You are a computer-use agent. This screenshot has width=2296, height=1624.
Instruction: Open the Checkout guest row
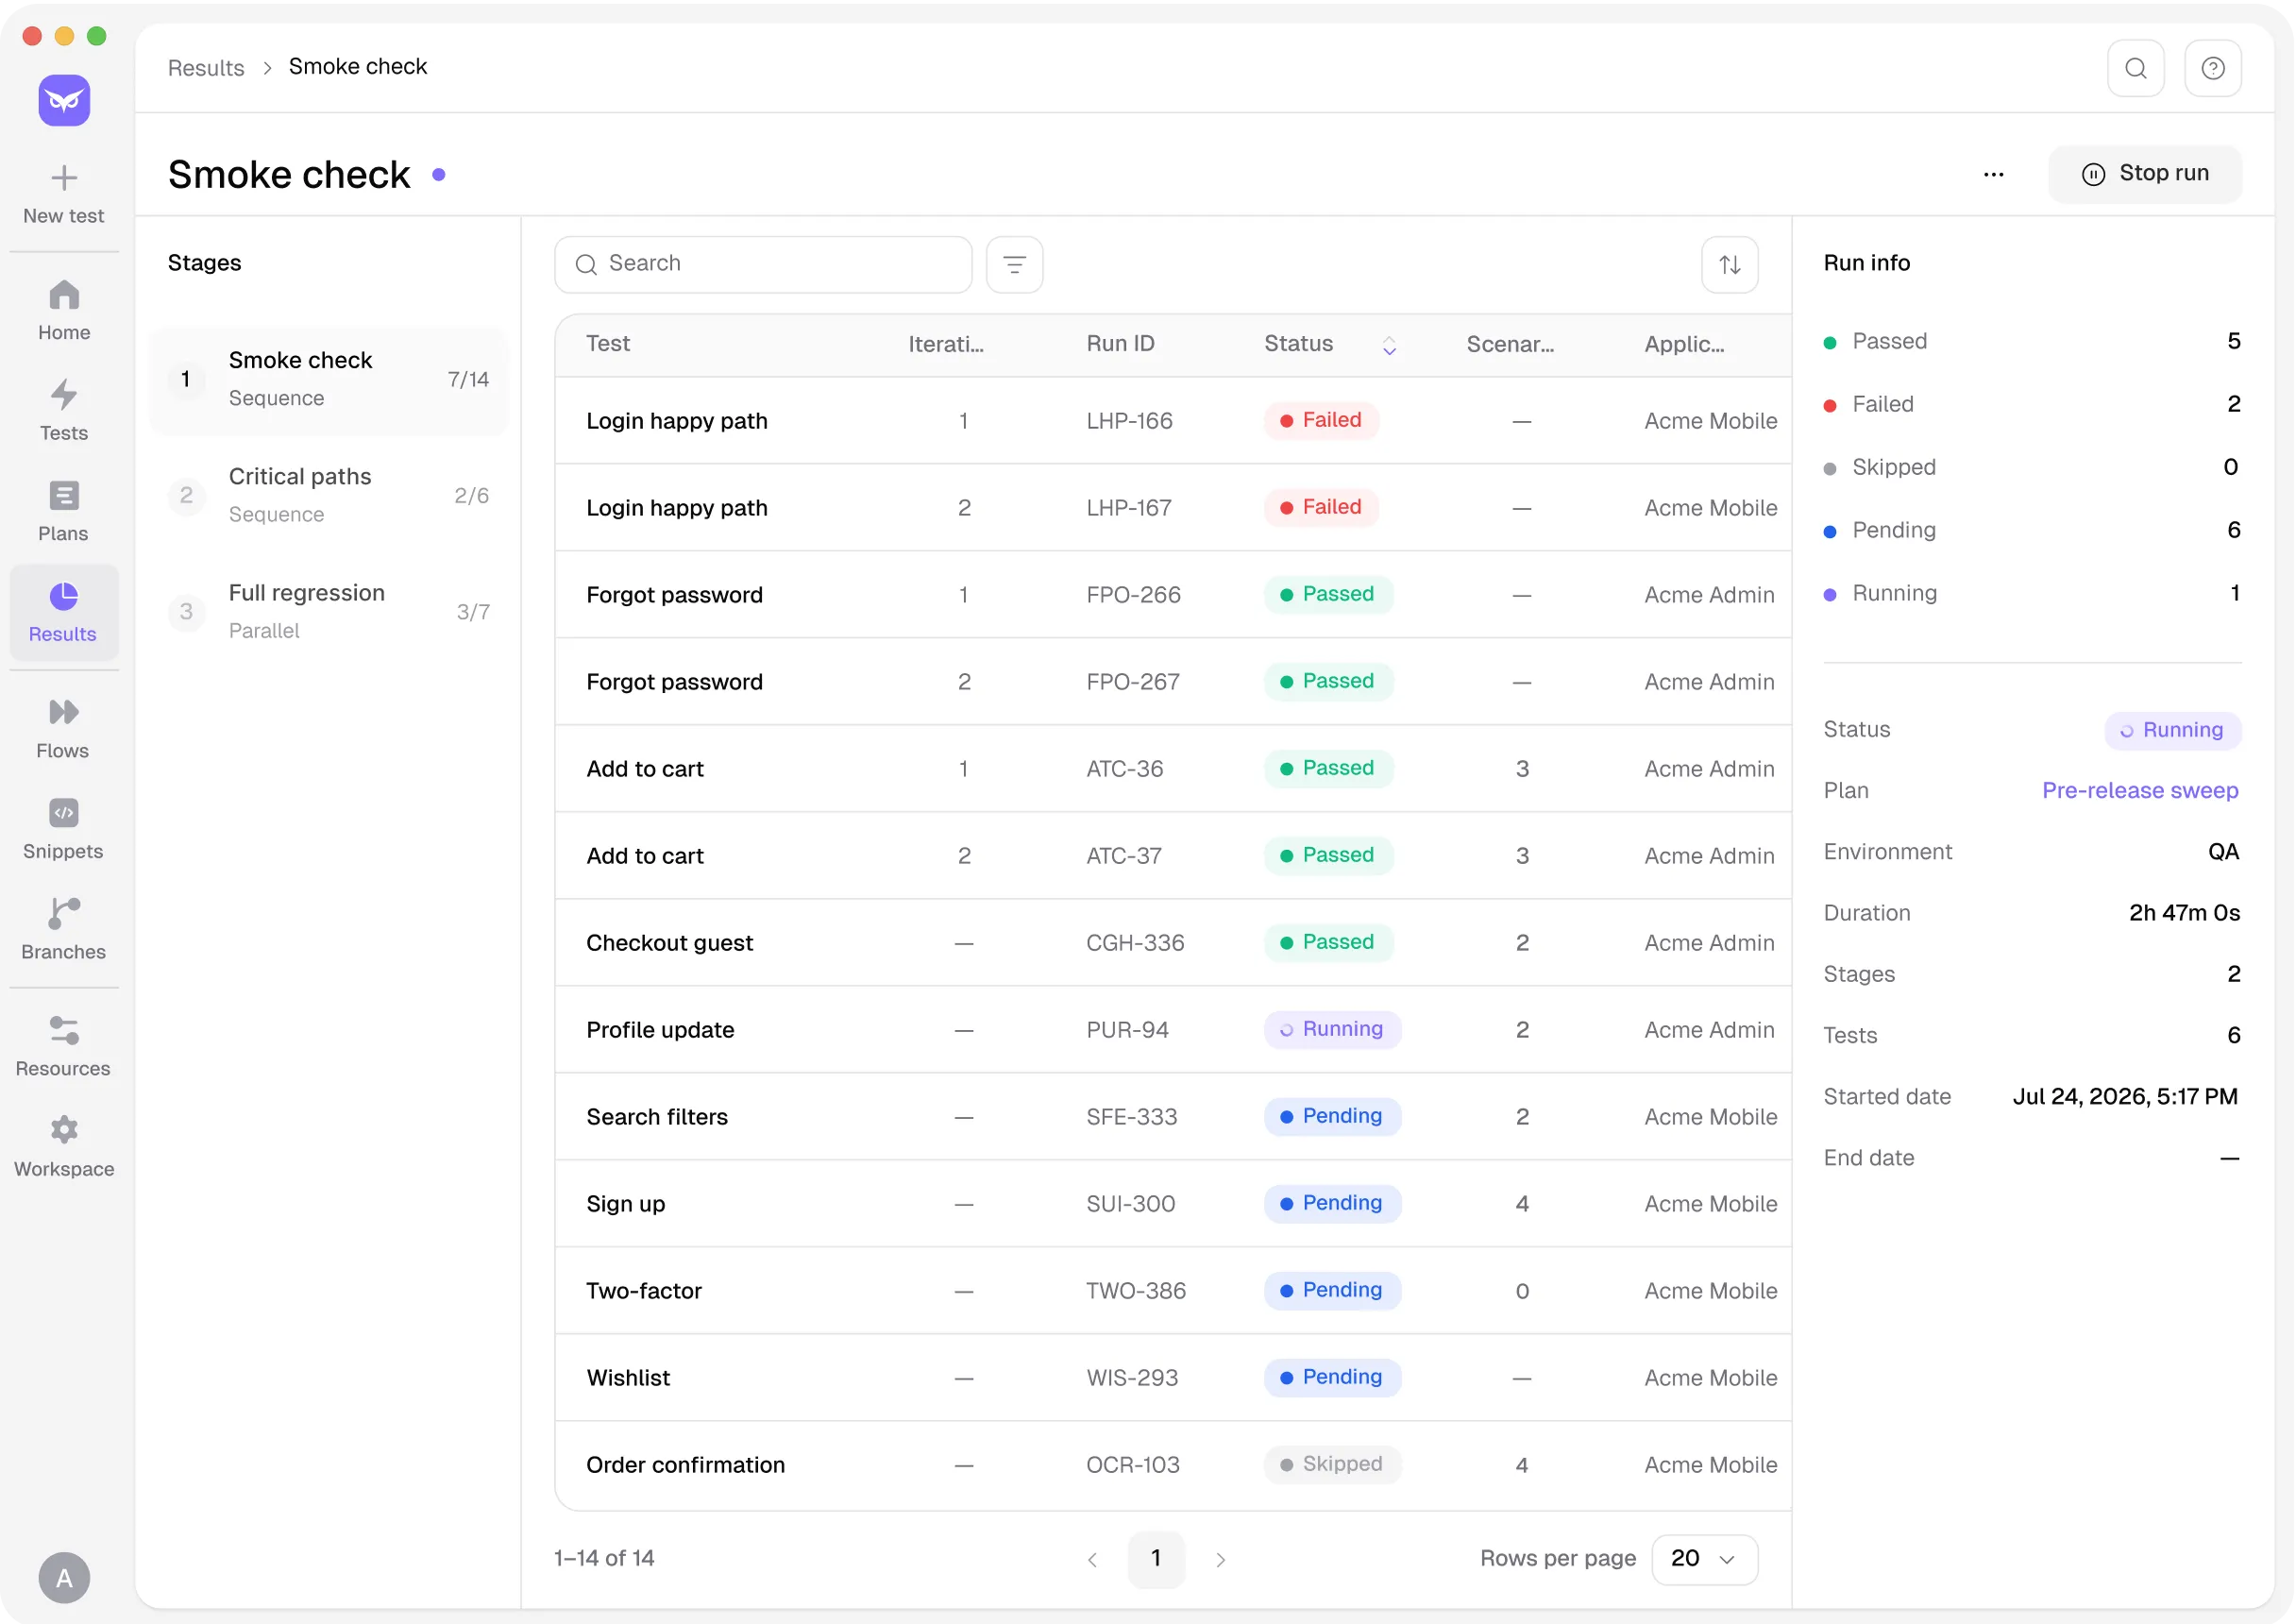point(1173,942)
